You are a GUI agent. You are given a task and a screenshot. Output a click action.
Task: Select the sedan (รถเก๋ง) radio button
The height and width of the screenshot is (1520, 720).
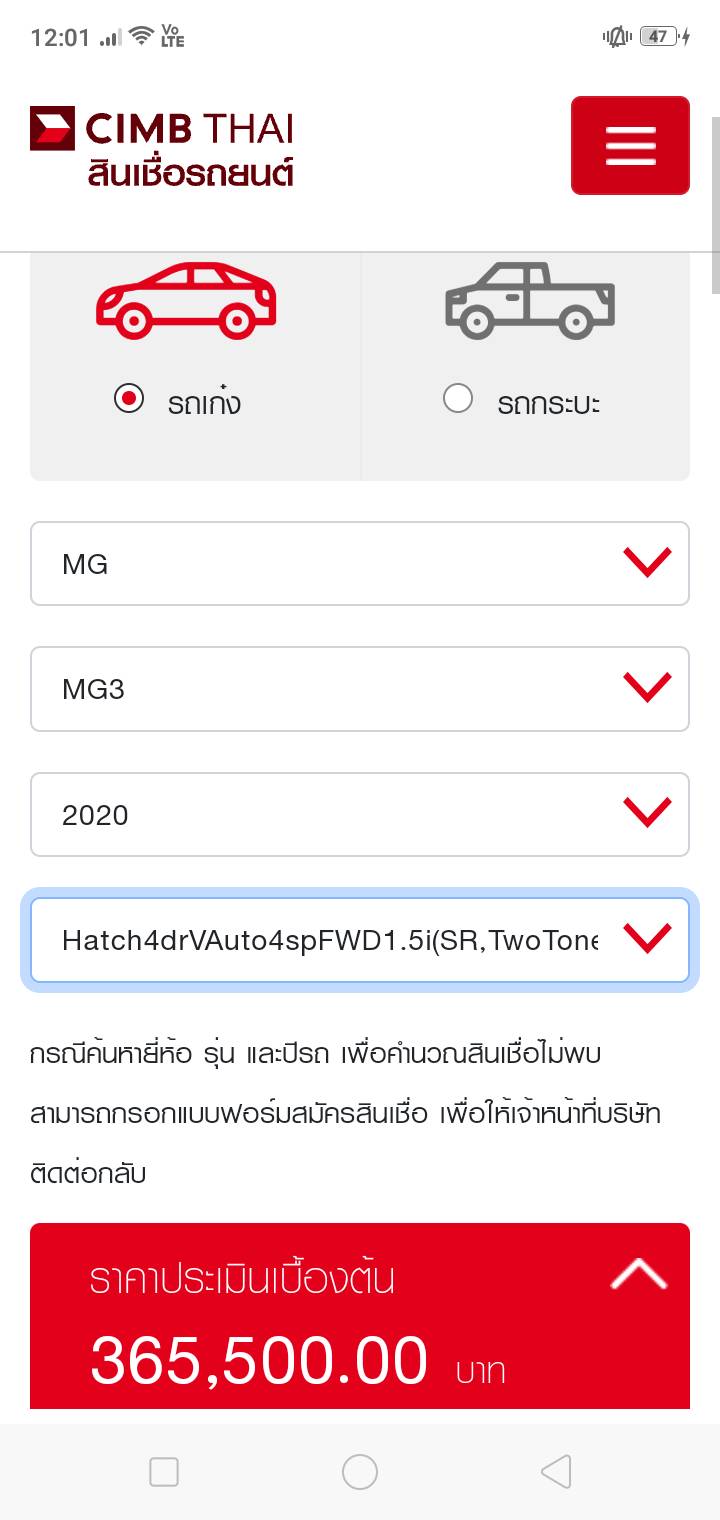click(x=129, y=400)
